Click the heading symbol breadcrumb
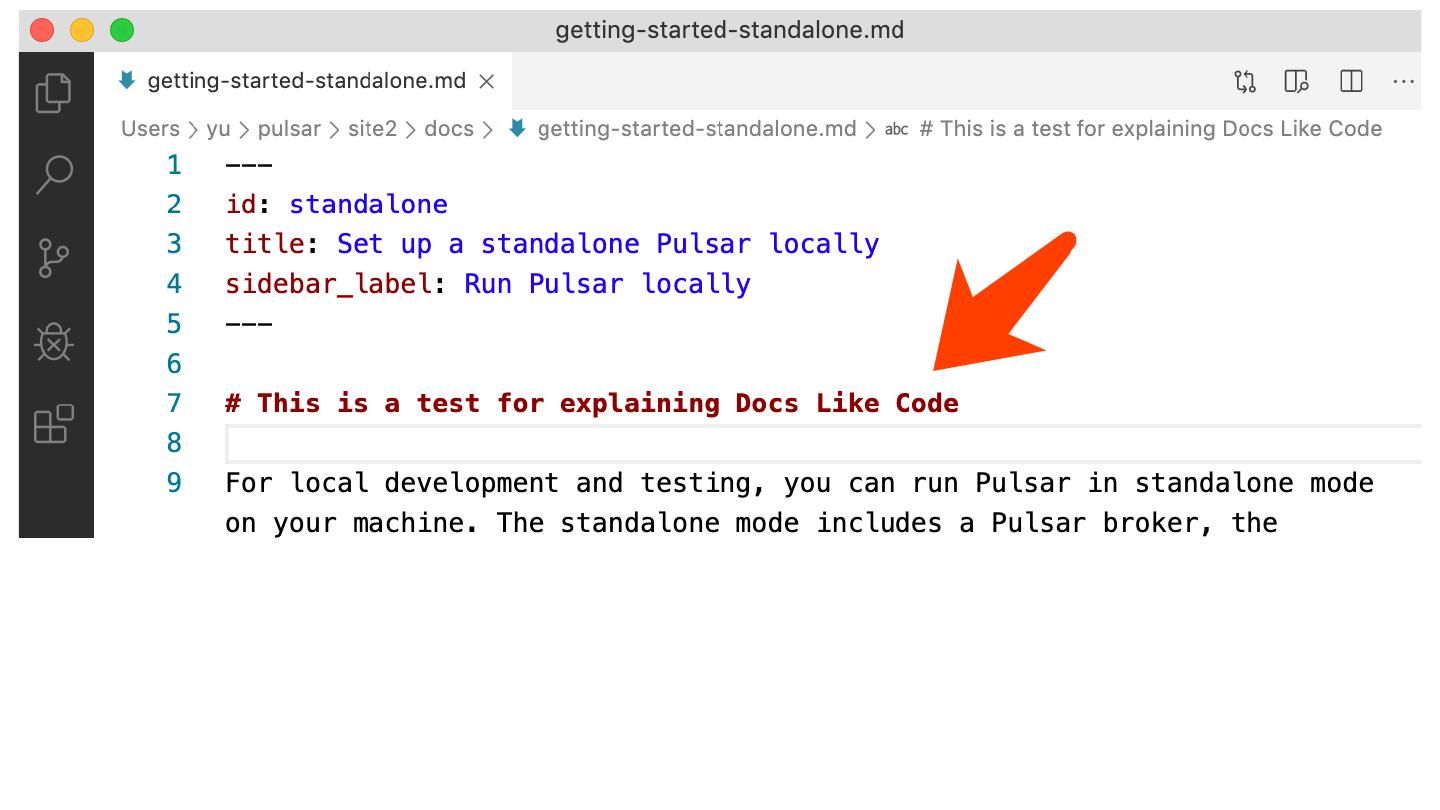1440x810 pixels. [x=1150, y=129]
